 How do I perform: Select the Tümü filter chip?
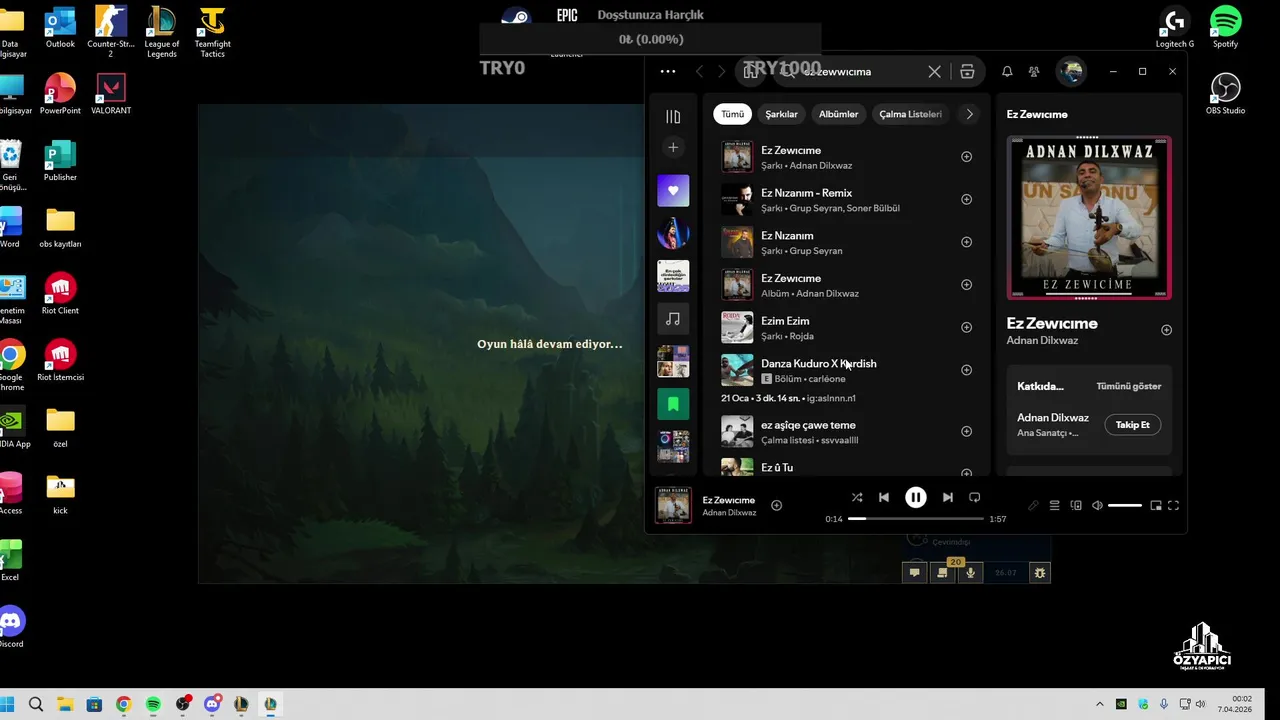pos(733,114)
